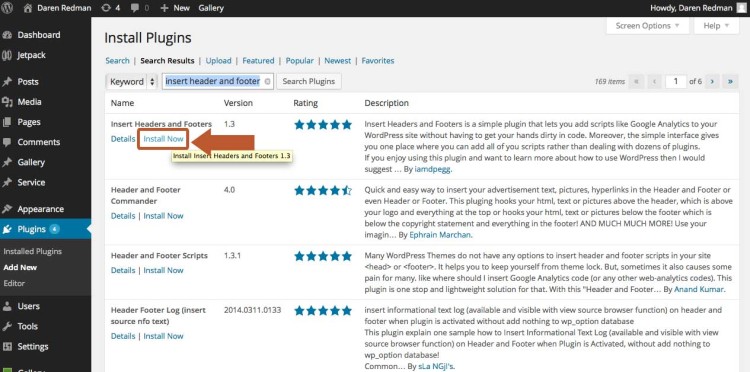Open the updates icon showing 4

(x=106, y=8)
